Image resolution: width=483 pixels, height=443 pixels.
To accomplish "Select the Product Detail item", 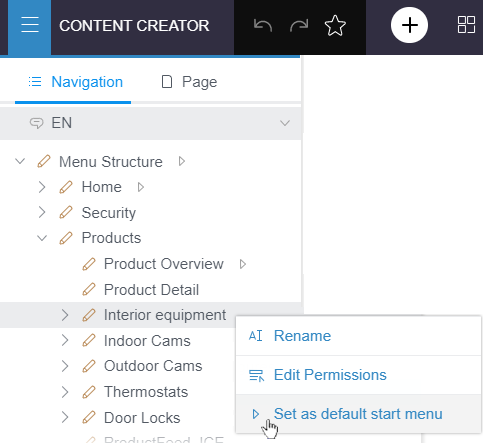I will [x=151, y=289].
